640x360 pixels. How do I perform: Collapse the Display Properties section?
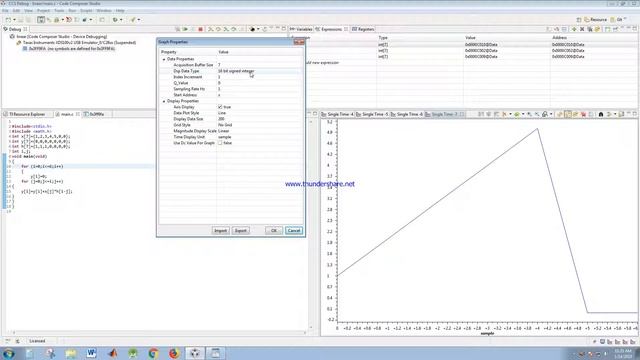tap(164, 101)
